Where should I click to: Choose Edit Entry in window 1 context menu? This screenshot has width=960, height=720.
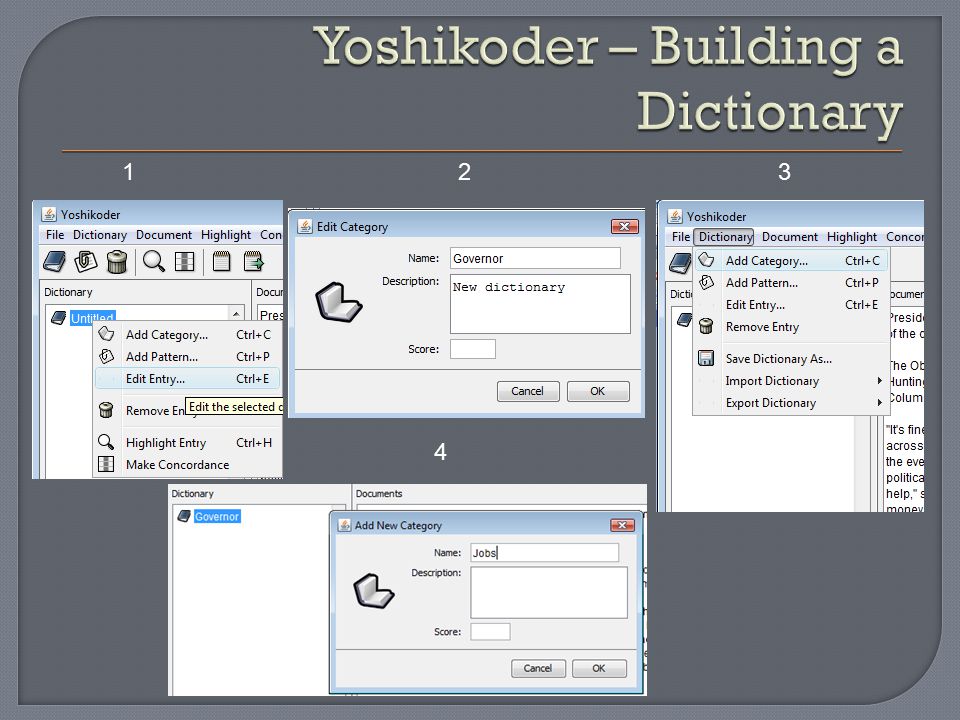(x=188, y=378)
